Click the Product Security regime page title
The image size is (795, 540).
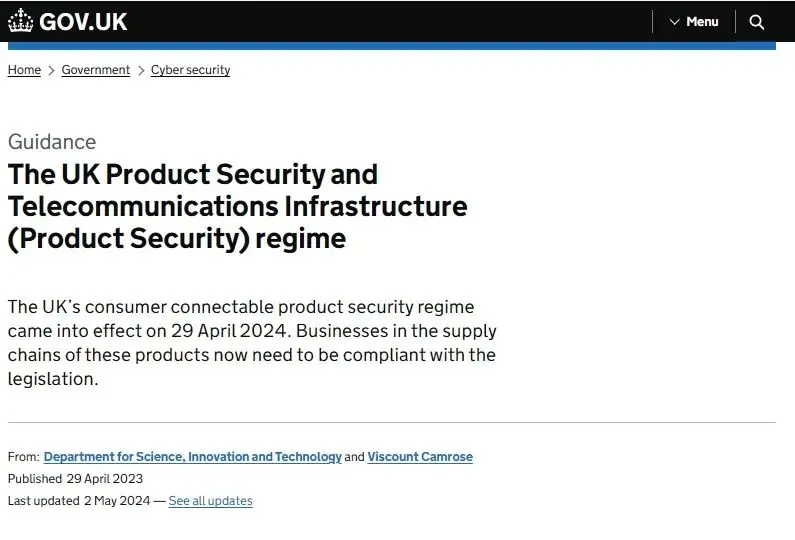tap(237, 206)
